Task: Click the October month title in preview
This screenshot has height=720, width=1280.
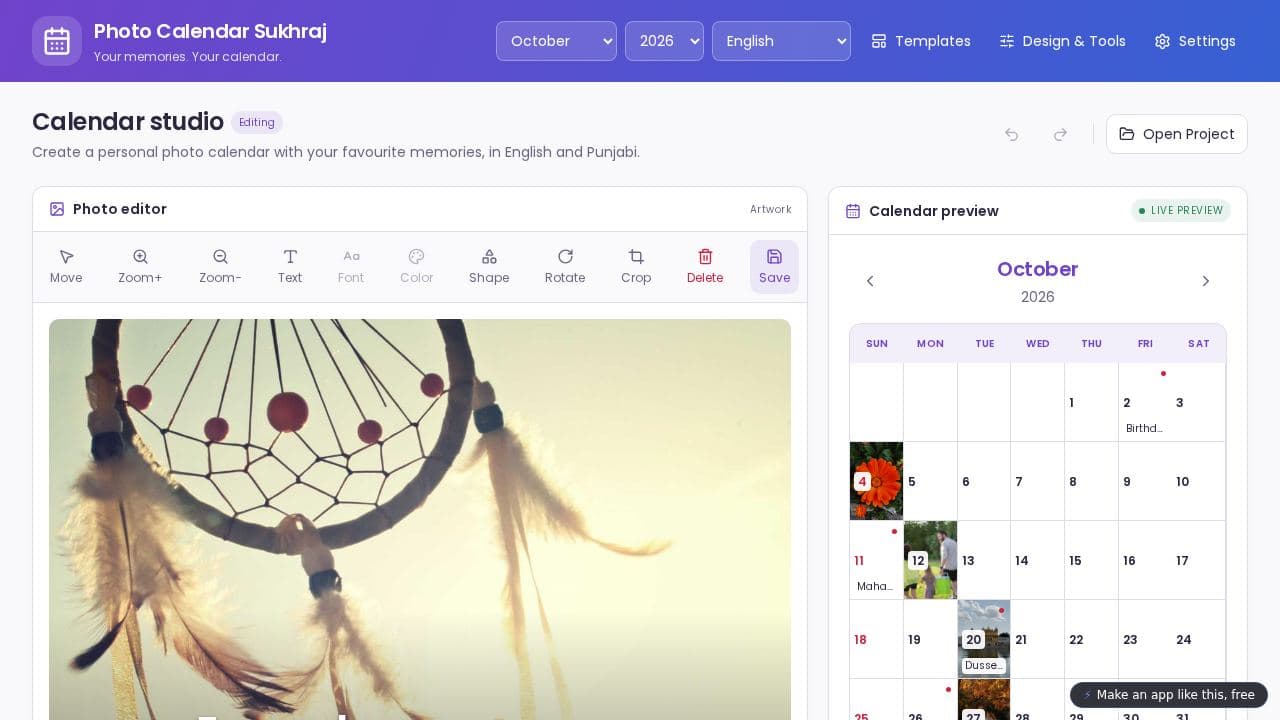Action: (1038, 269)
